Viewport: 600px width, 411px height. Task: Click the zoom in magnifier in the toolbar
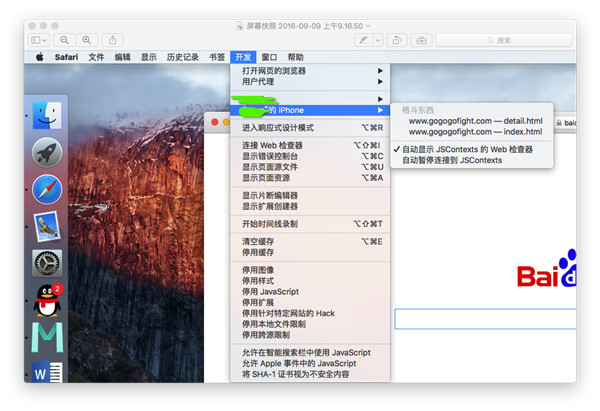click(87, 40)
